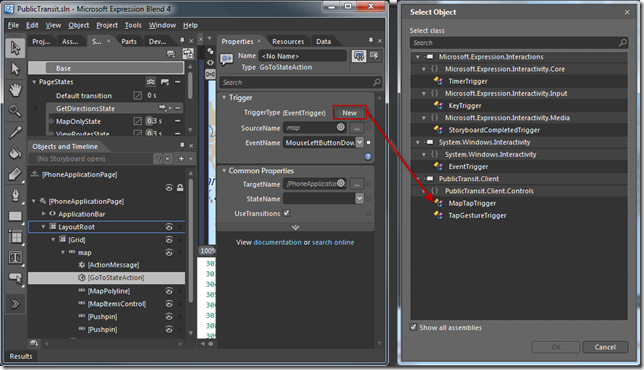
Task: Select the TextBlock tool
Action: [15, 258]
